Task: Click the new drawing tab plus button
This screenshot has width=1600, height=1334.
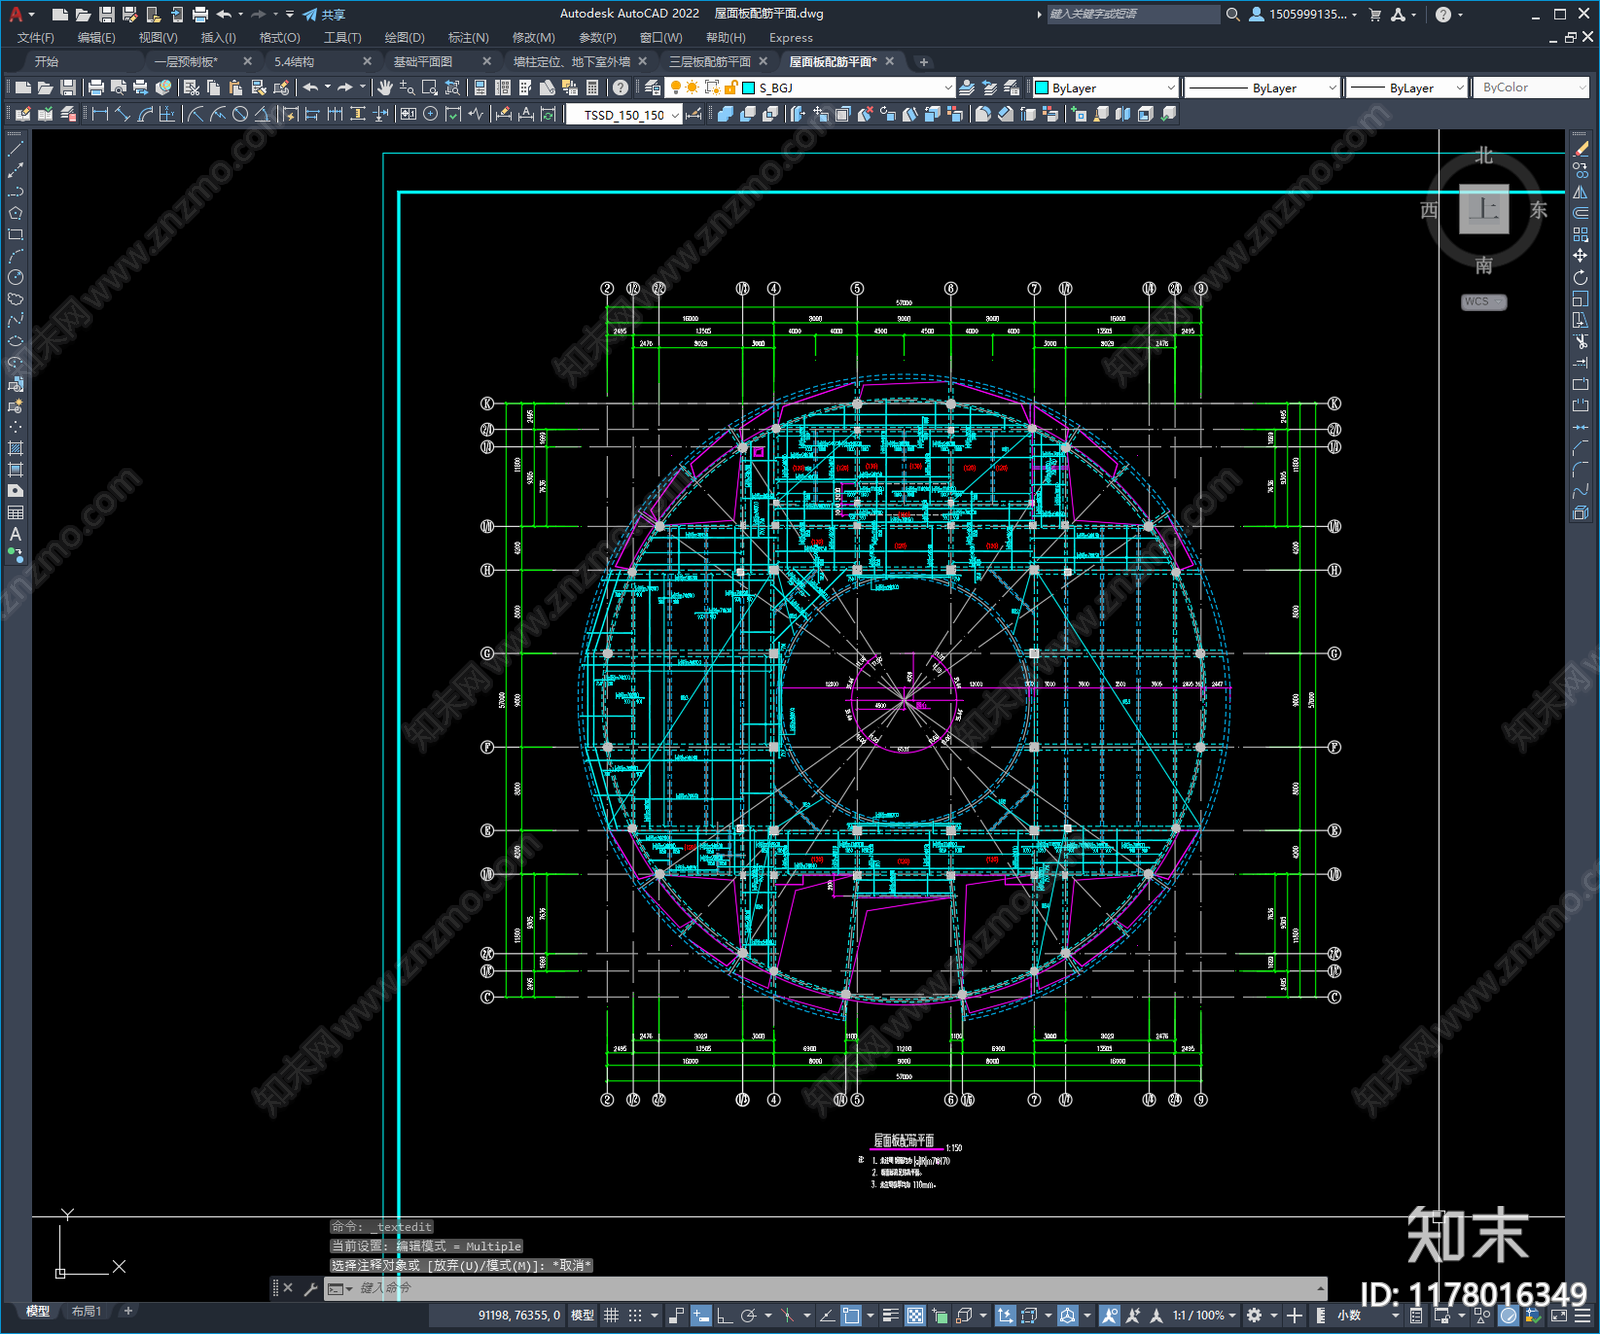Action: (924, 62)
